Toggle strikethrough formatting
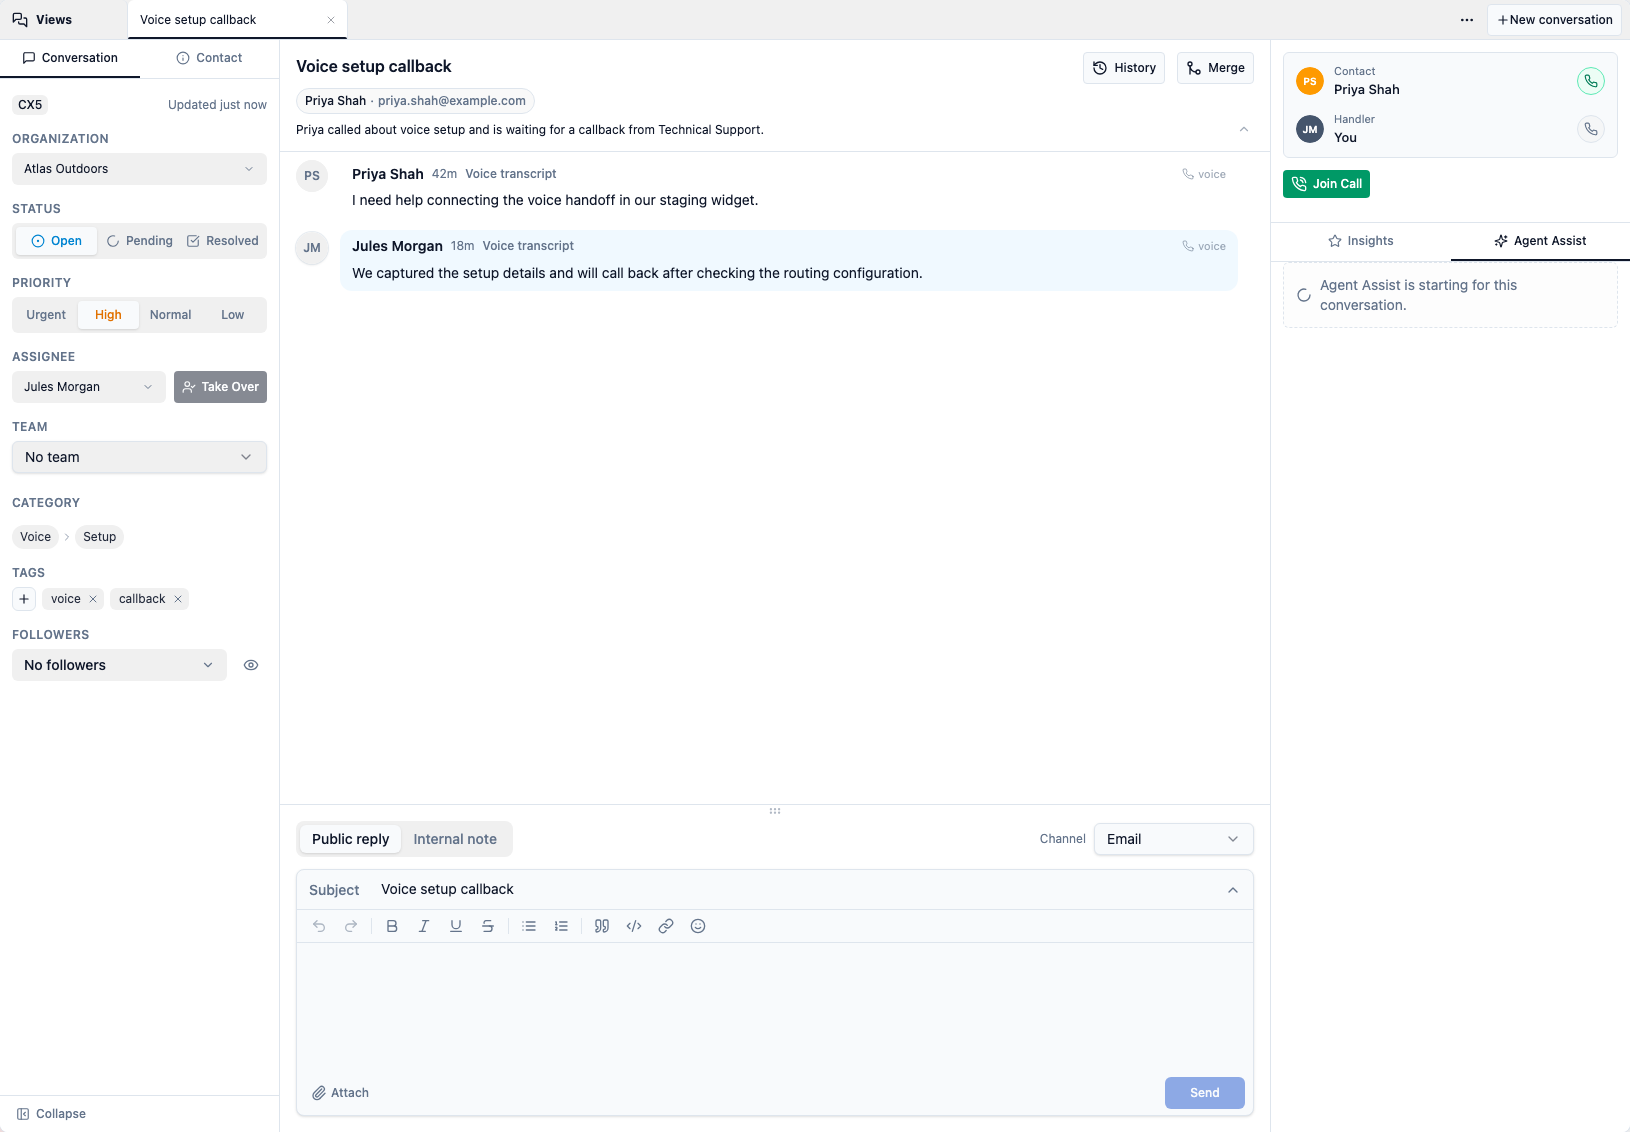The width and height of the screenshot is (1630, 1132). [488, 926]
